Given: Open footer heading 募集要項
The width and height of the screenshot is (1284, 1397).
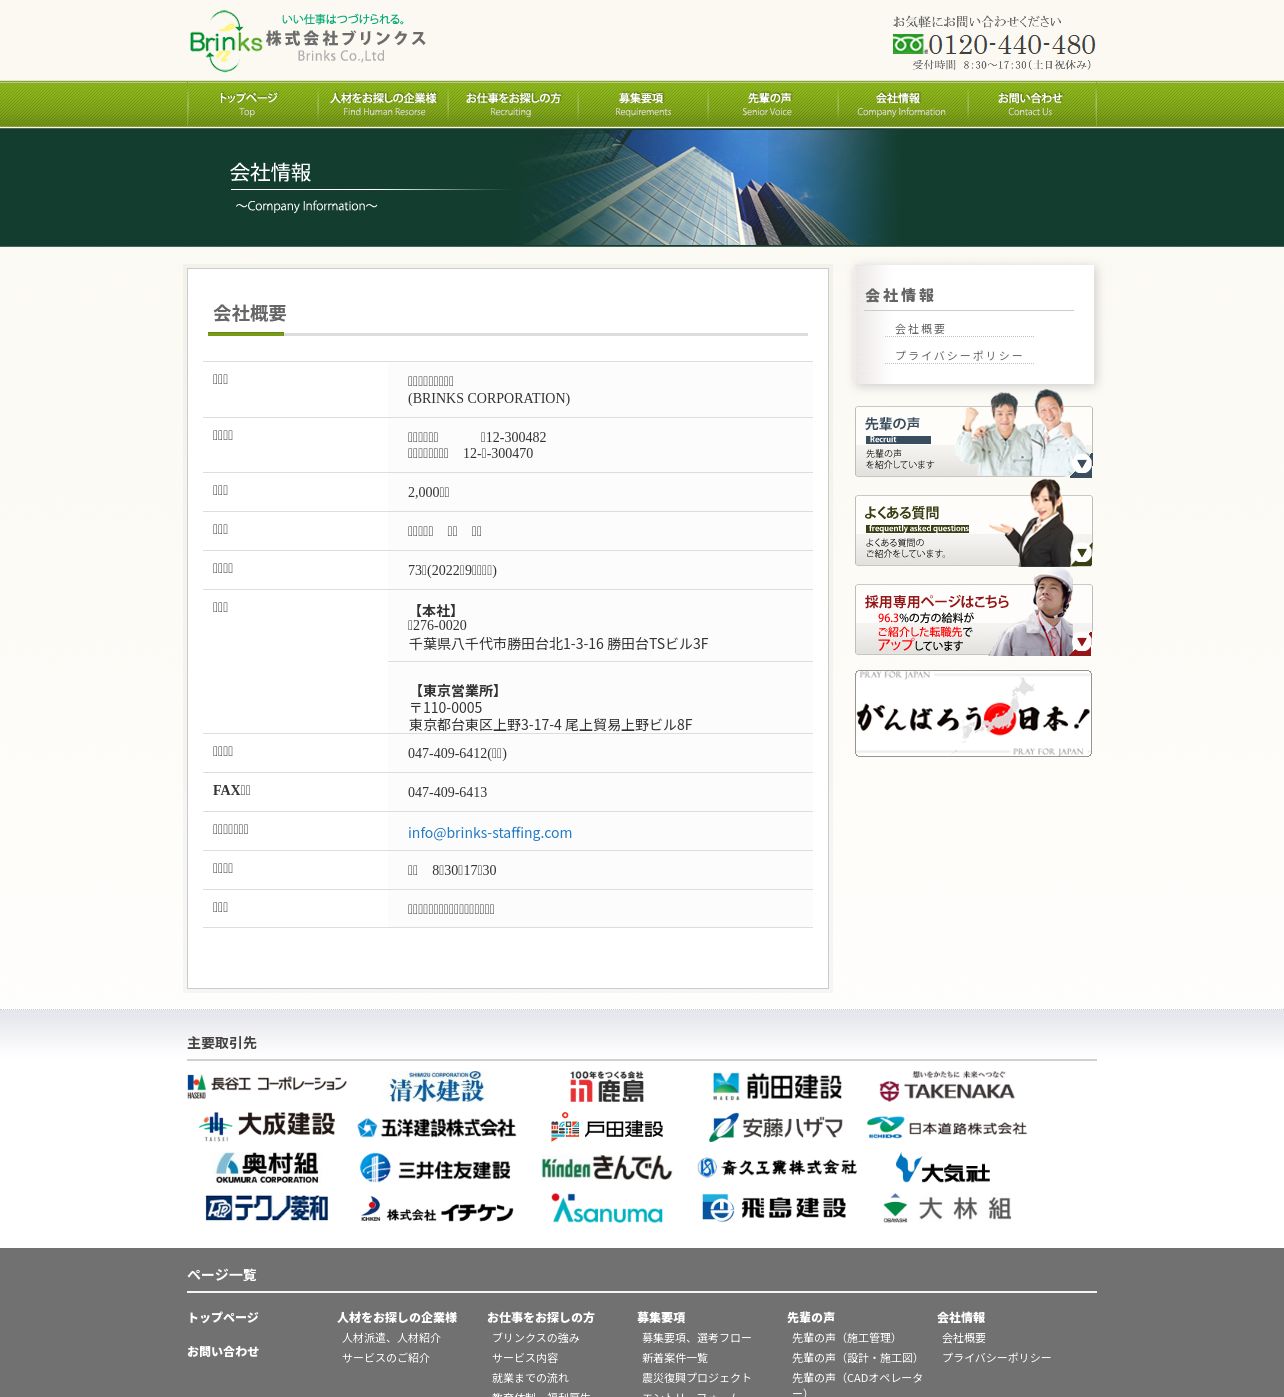Looking at the screenshot, I should (661, 1317).
